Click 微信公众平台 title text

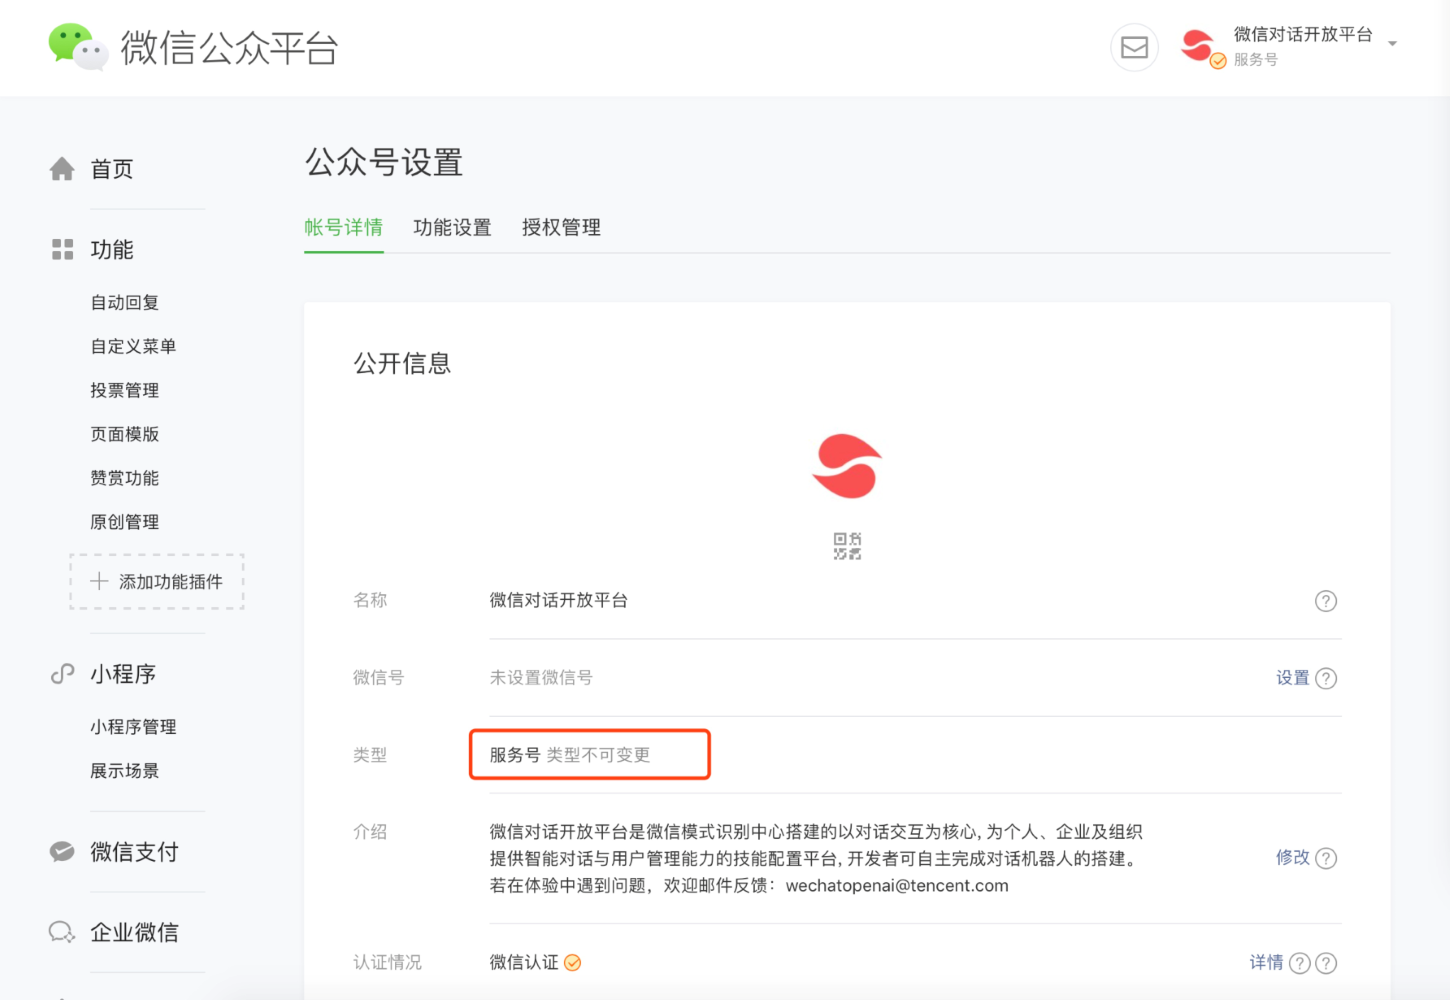point(229,48)
